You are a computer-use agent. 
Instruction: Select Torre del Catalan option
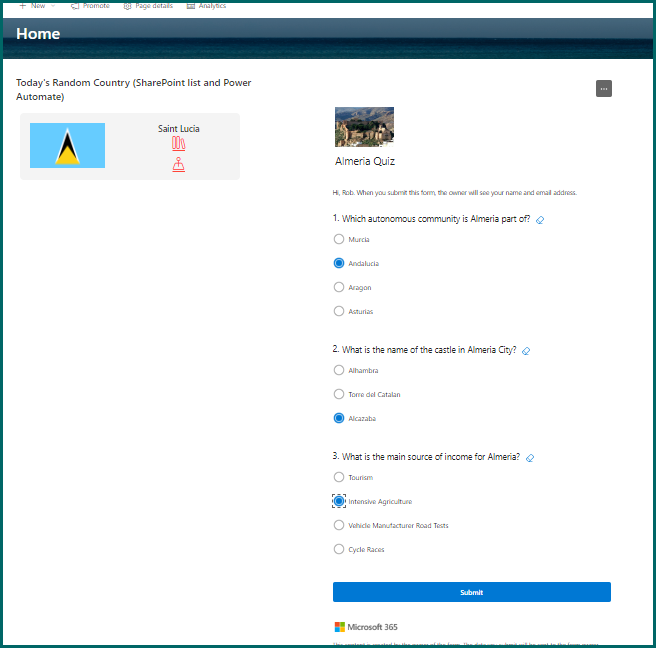[339, 394]
